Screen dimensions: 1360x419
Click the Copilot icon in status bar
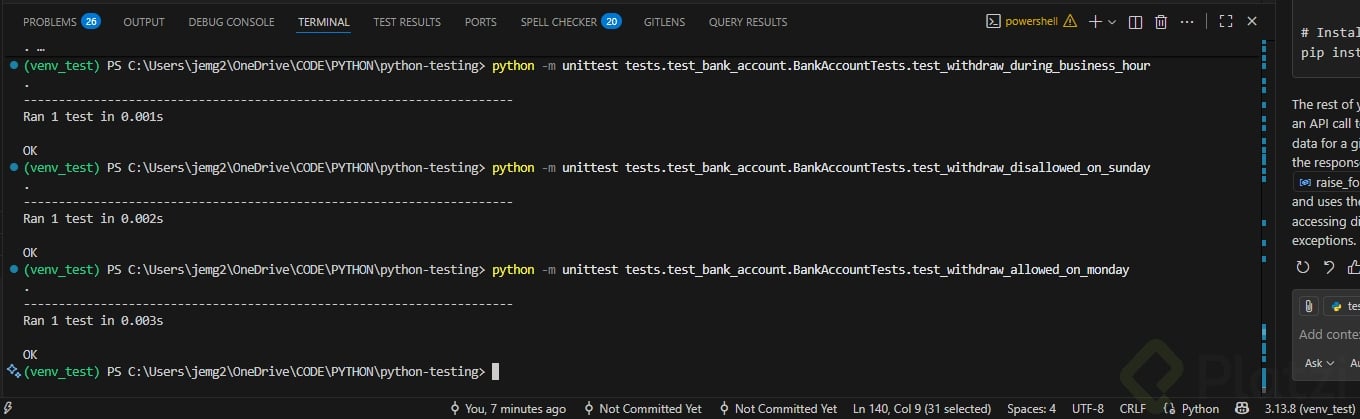1242,408
